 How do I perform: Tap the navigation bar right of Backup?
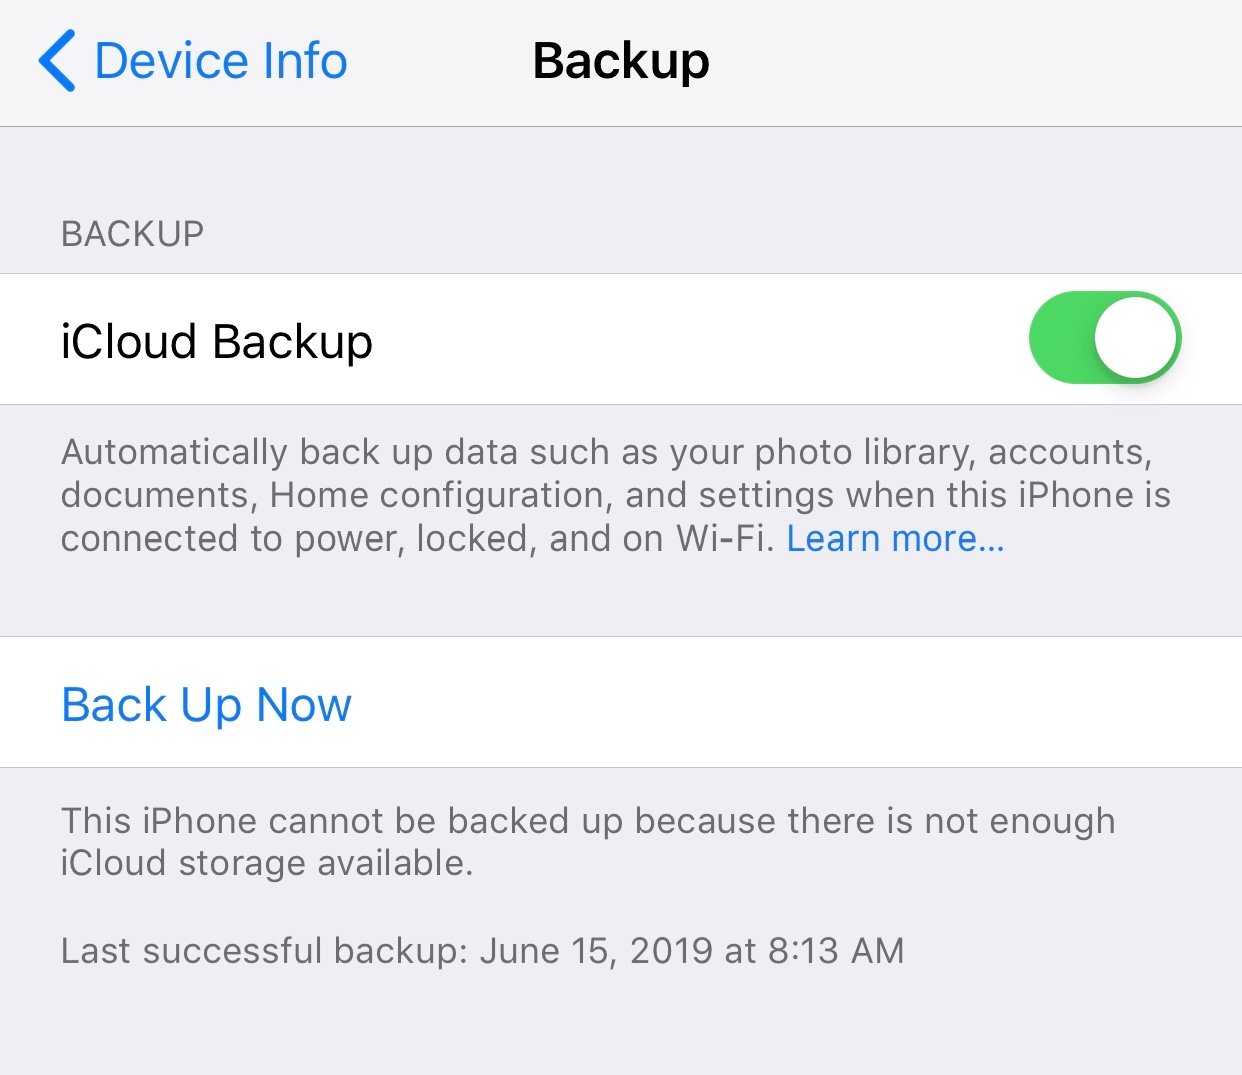pyautogui.click(x=975, y=62)
